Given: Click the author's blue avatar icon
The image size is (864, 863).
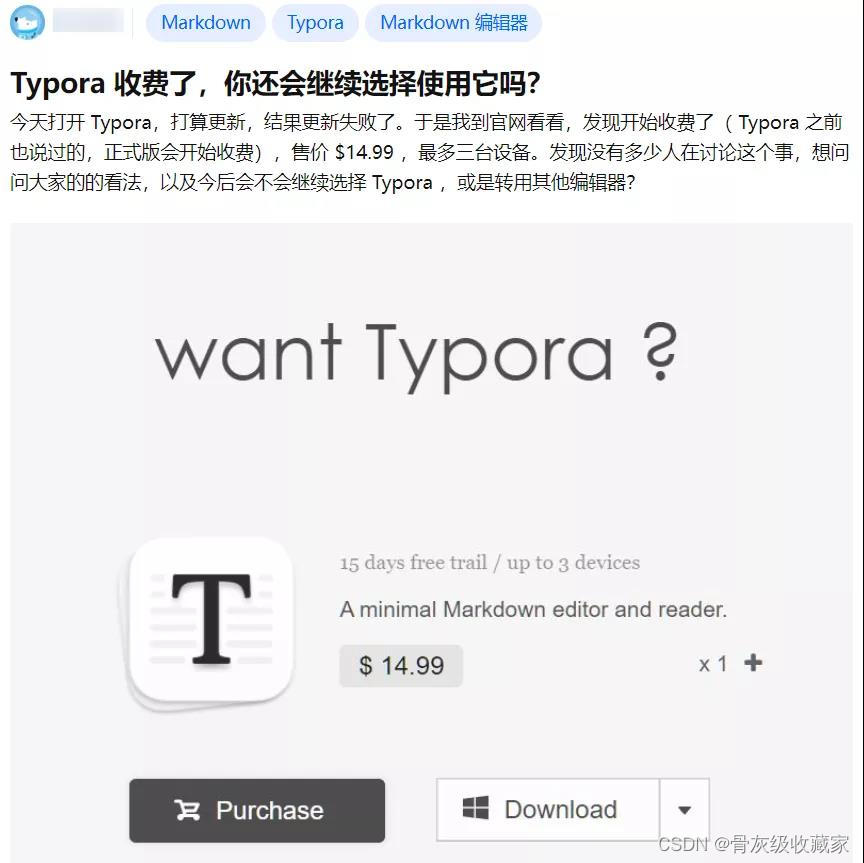Looking at the screenshot, I should click(27, 22).
